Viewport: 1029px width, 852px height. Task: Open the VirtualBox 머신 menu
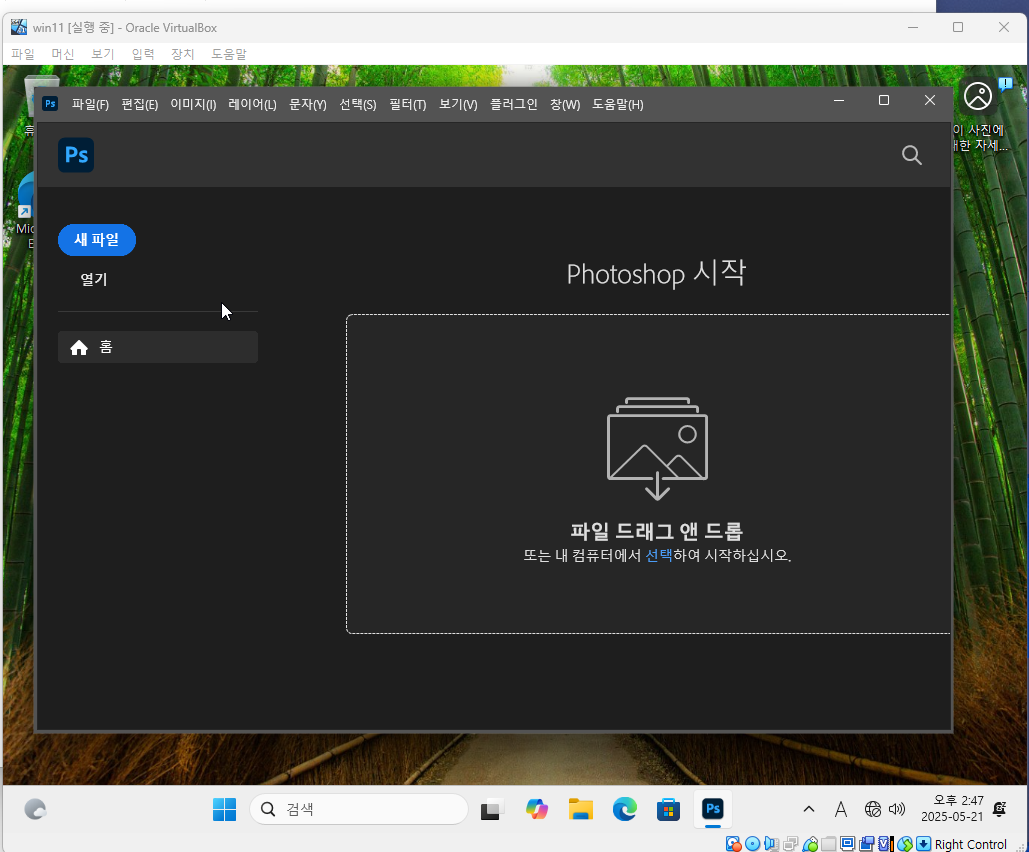click(63, 54)
